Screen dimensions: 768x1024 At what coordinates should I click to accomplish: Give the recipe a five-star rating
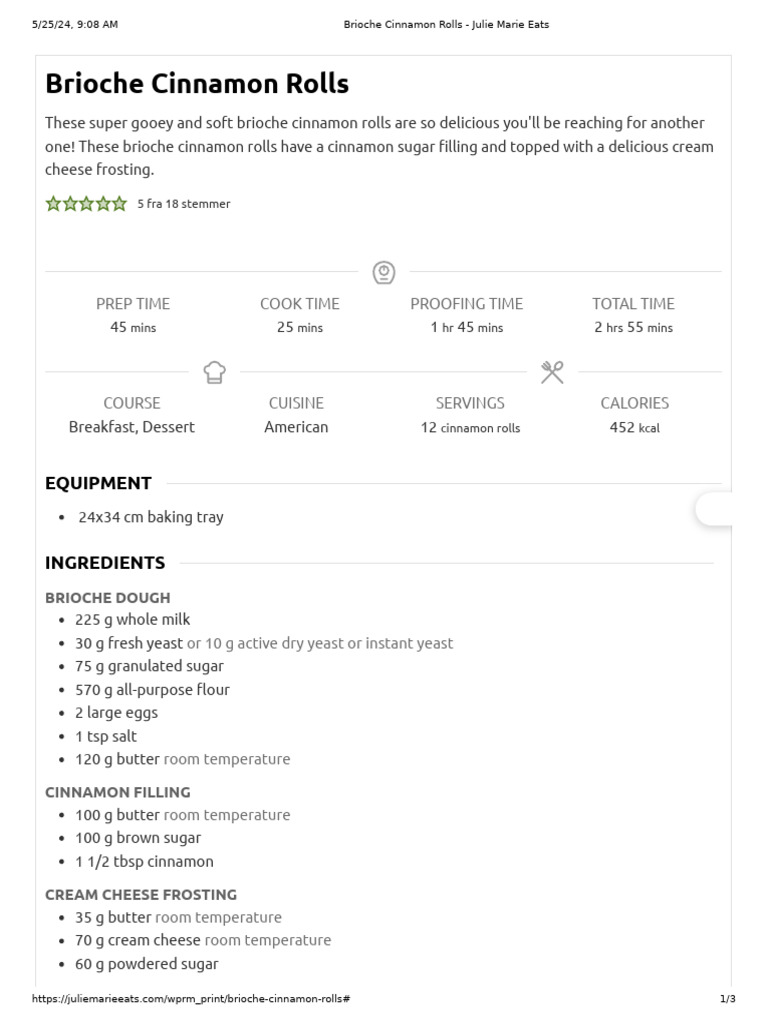(x=119, y=204)
